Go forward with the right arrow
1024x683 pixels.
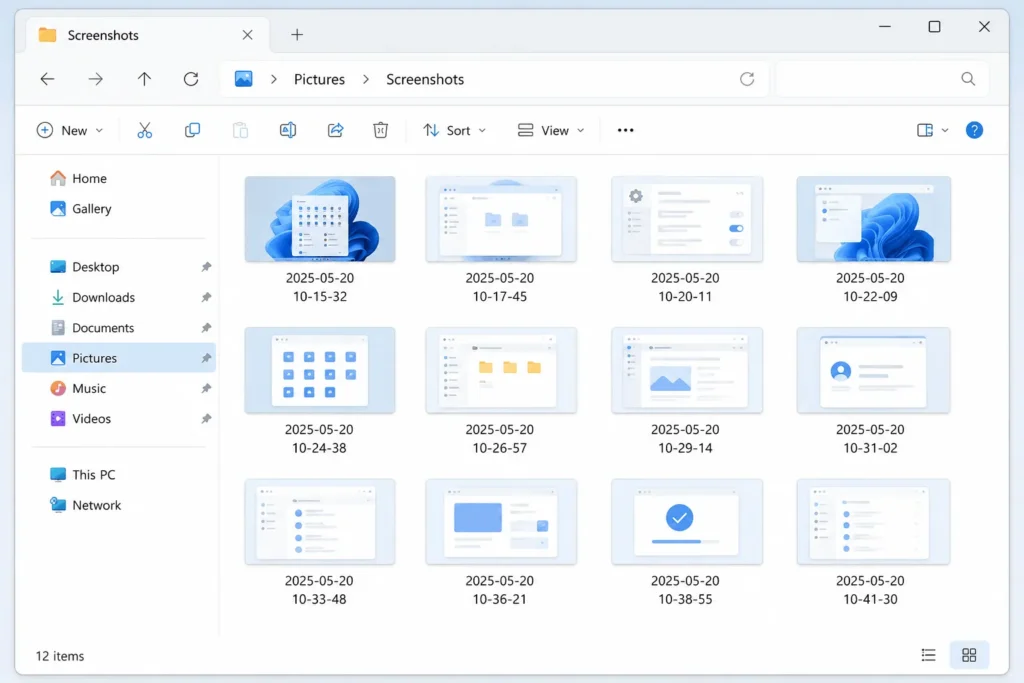95,79
